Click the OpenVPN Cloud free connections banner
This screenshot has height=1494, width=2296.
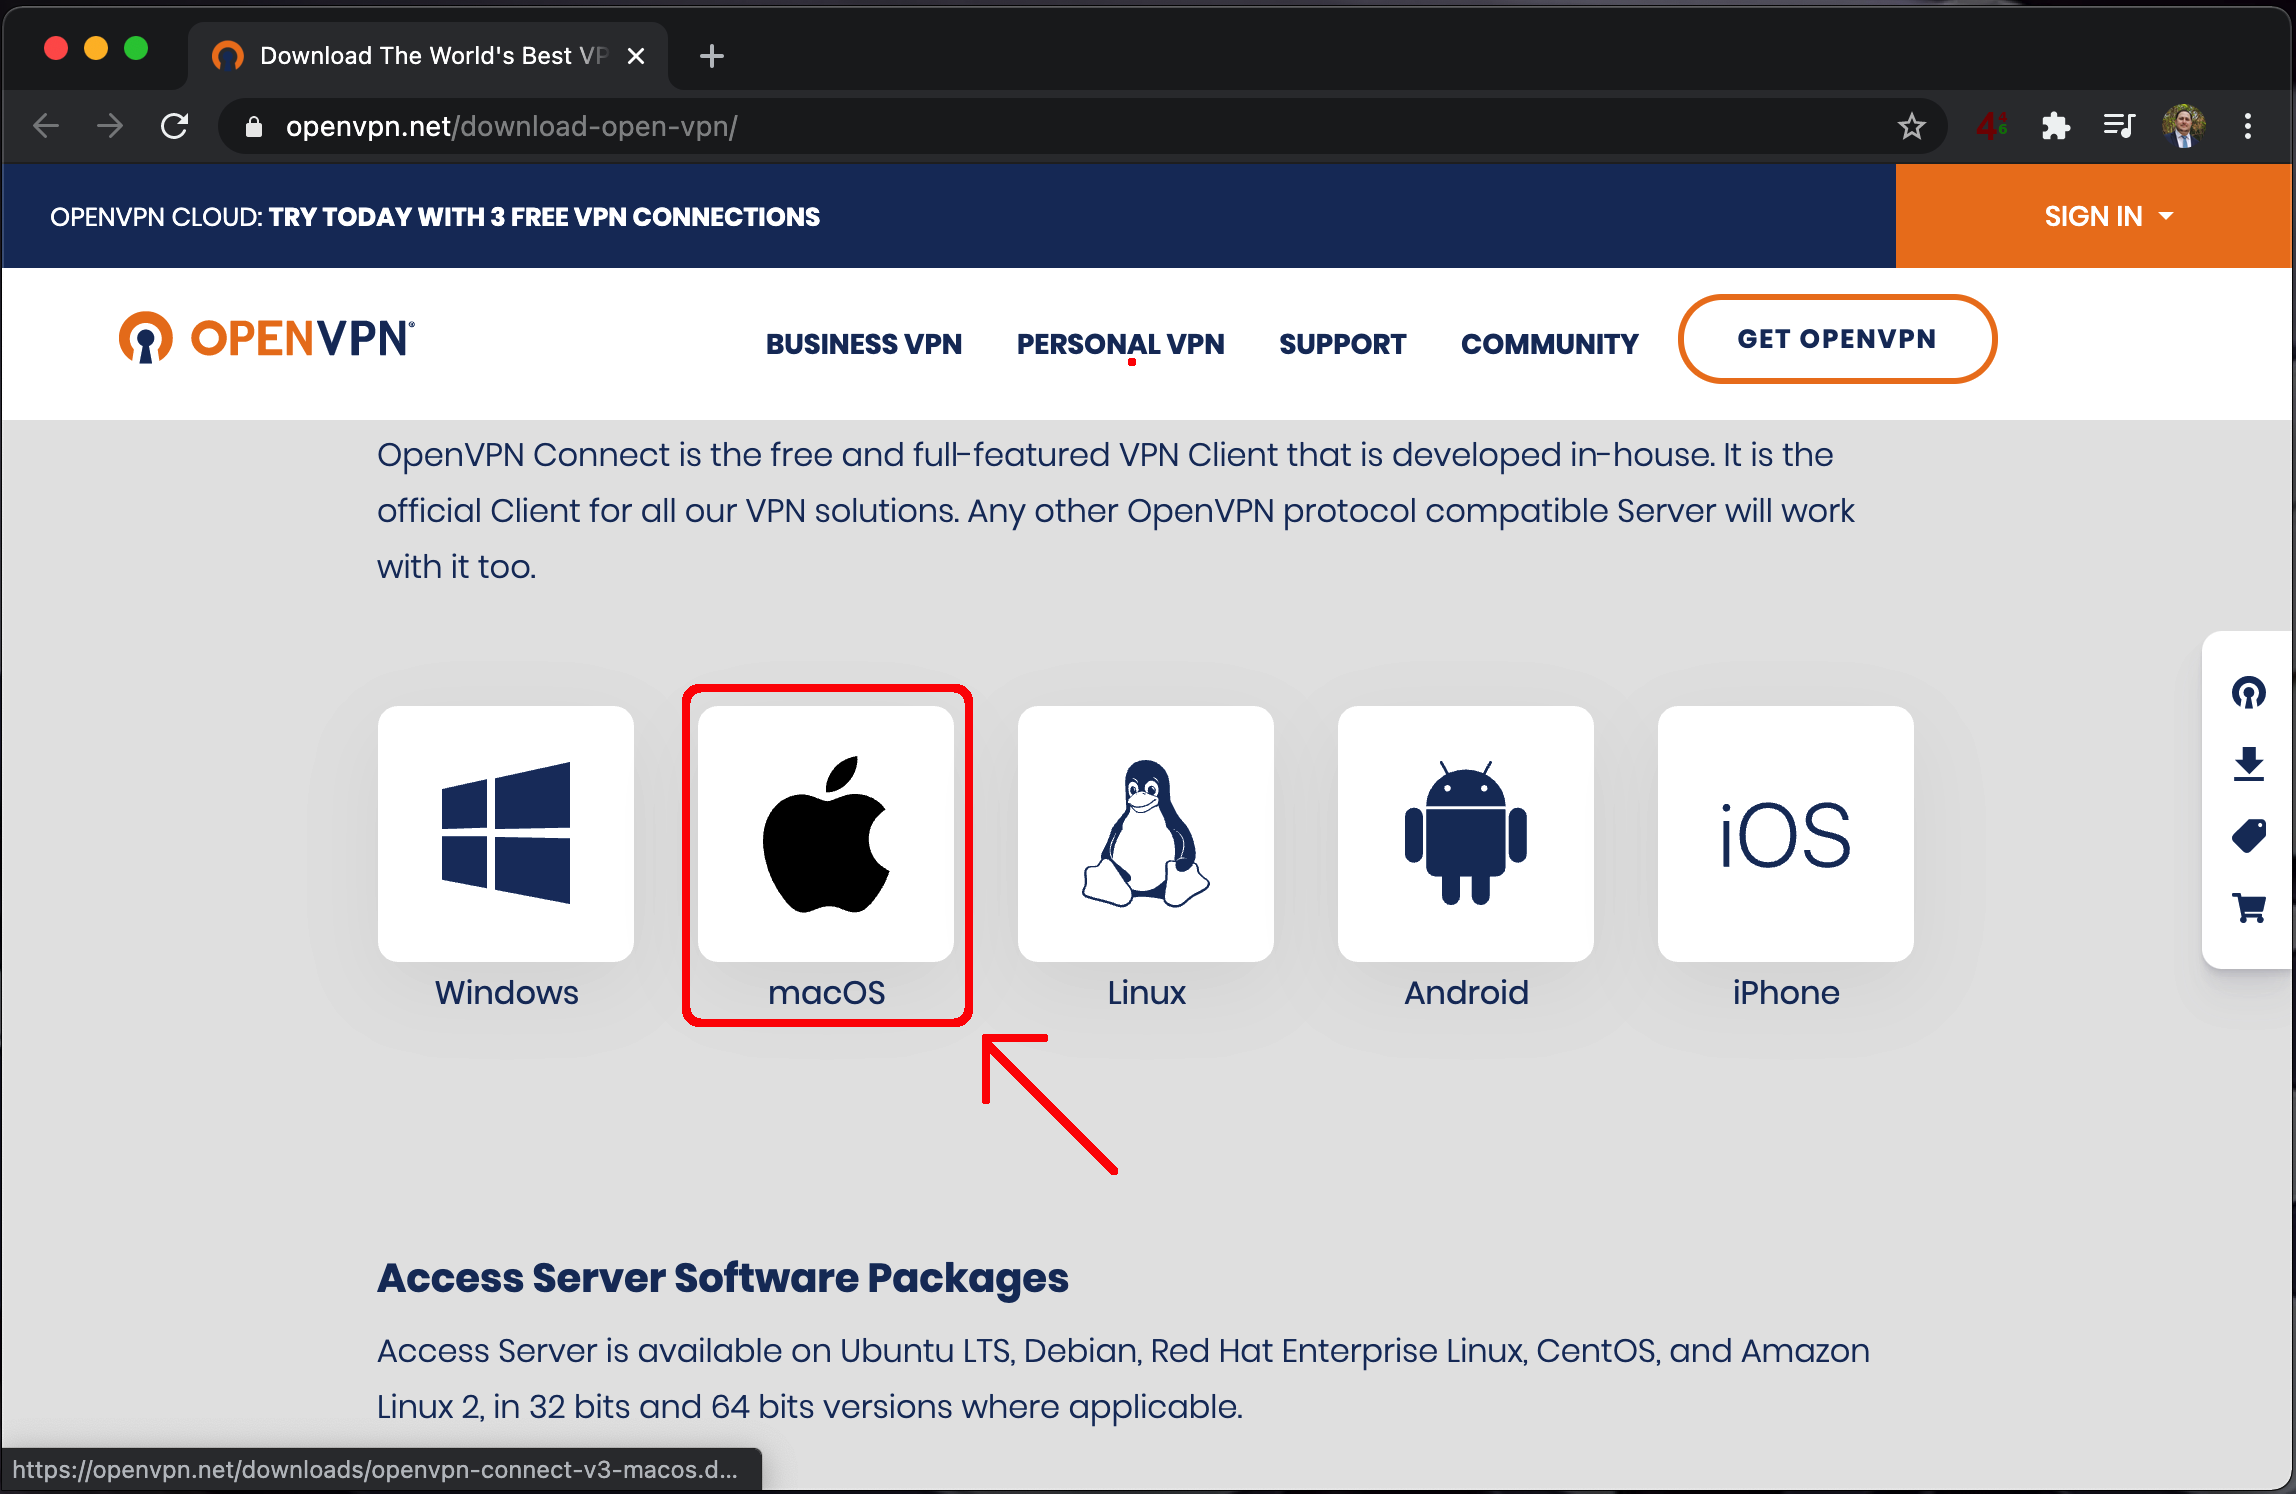(x=435, y=217)
